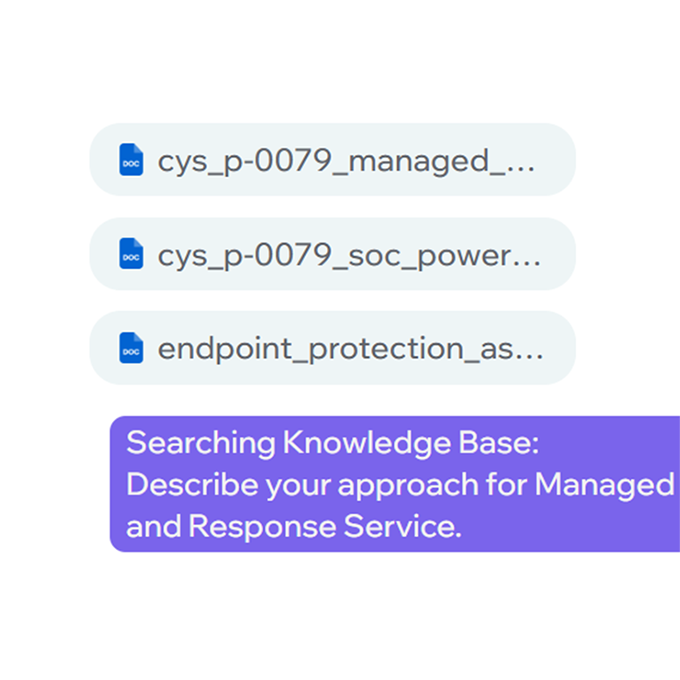Open the endpoint_protection_as… document chip

tap(333, 348)
